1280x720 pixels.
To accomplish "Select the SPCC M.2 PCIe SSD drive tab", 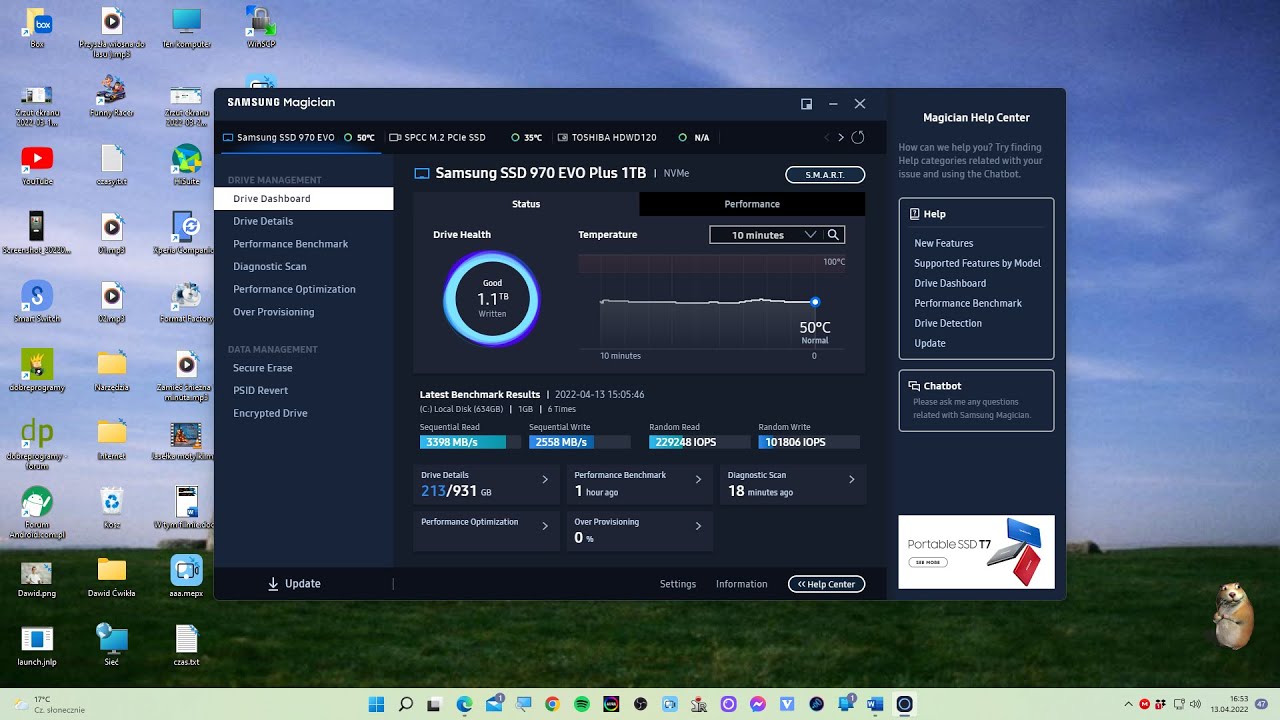I will tap(466, 138).
